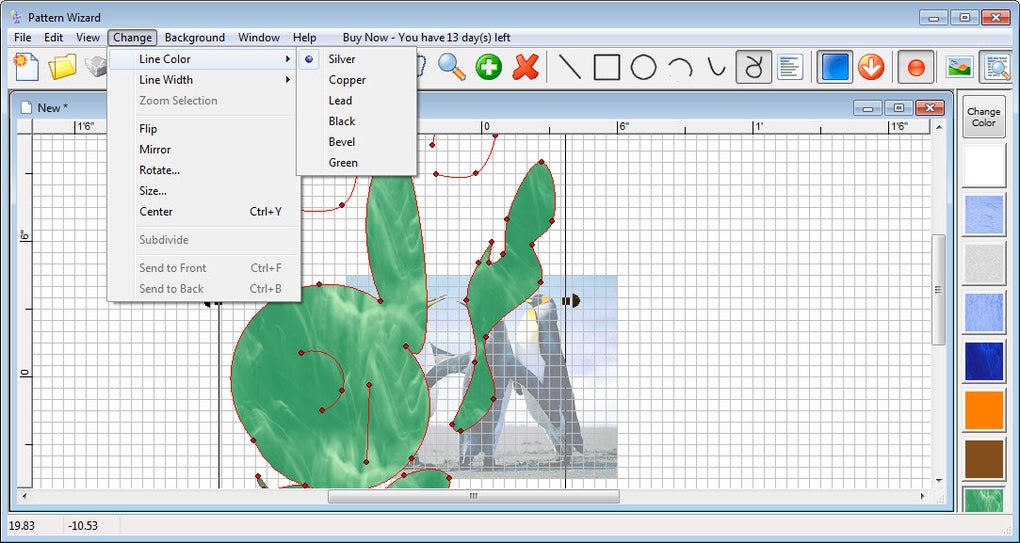1020x543 pixels.
Task: Select Mirror from Change menu
Action: [203, 150]
